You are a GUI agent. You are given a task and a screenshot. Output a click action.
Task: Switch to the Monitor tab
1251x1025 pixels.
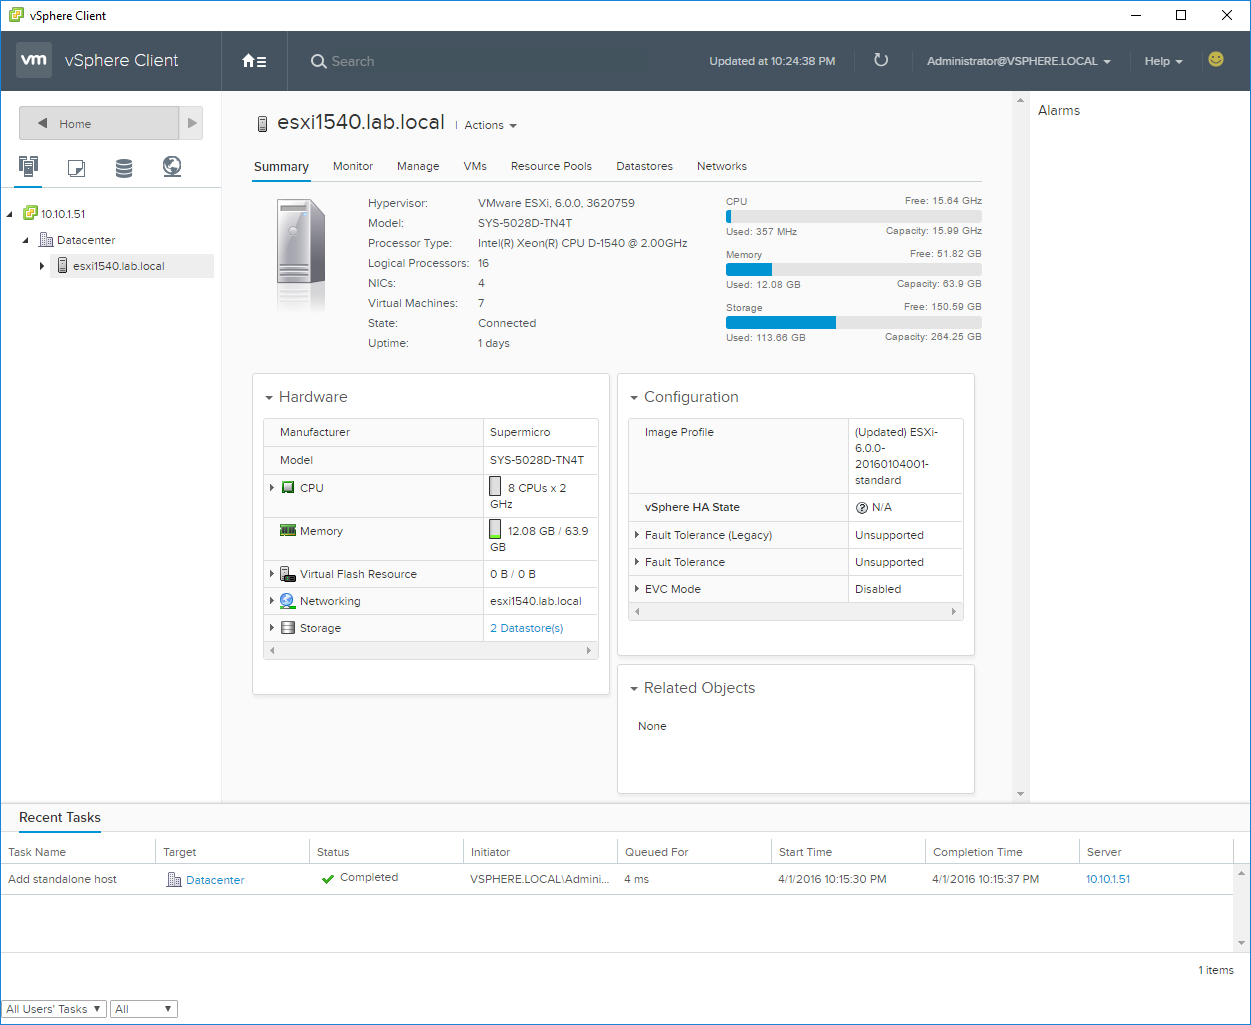(x=353, y=166)
